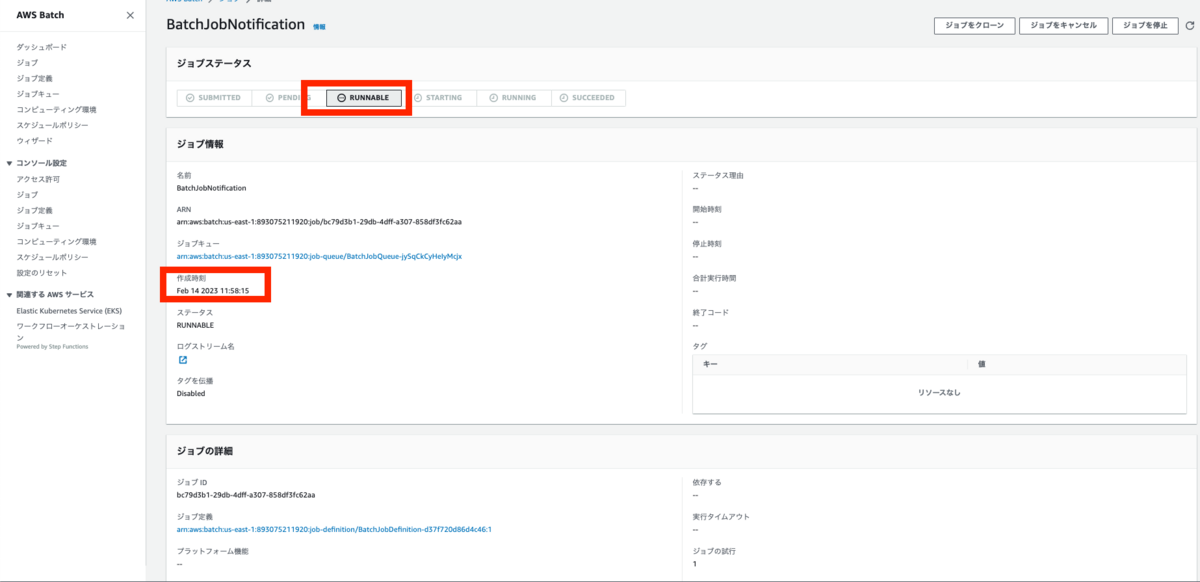Image resolution: width=1200 pixels, height=582 pixels.
Task: Click the AWS Batch sidebar title
Action: [x=41, y=15]
